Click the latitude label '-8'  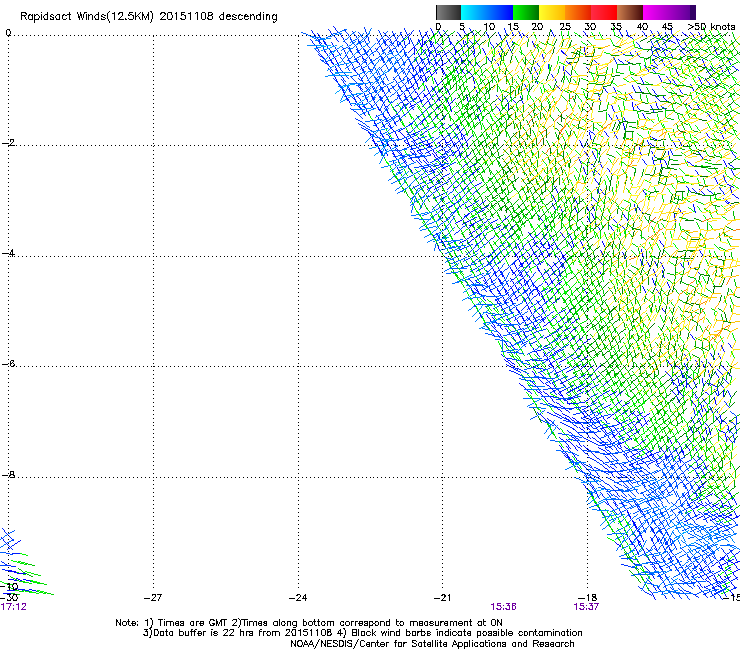coord(8,474)
